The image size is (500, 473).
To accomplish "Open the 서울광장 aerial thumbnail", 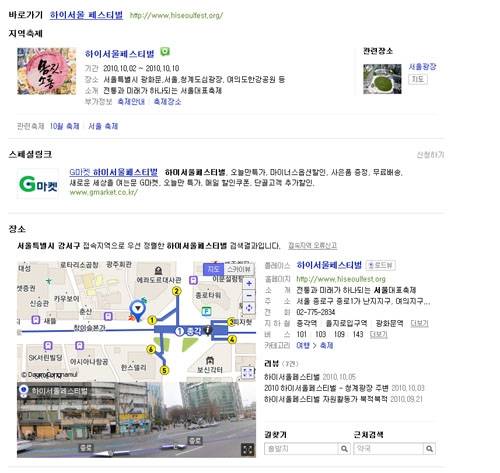I will [x=382, y=79].
